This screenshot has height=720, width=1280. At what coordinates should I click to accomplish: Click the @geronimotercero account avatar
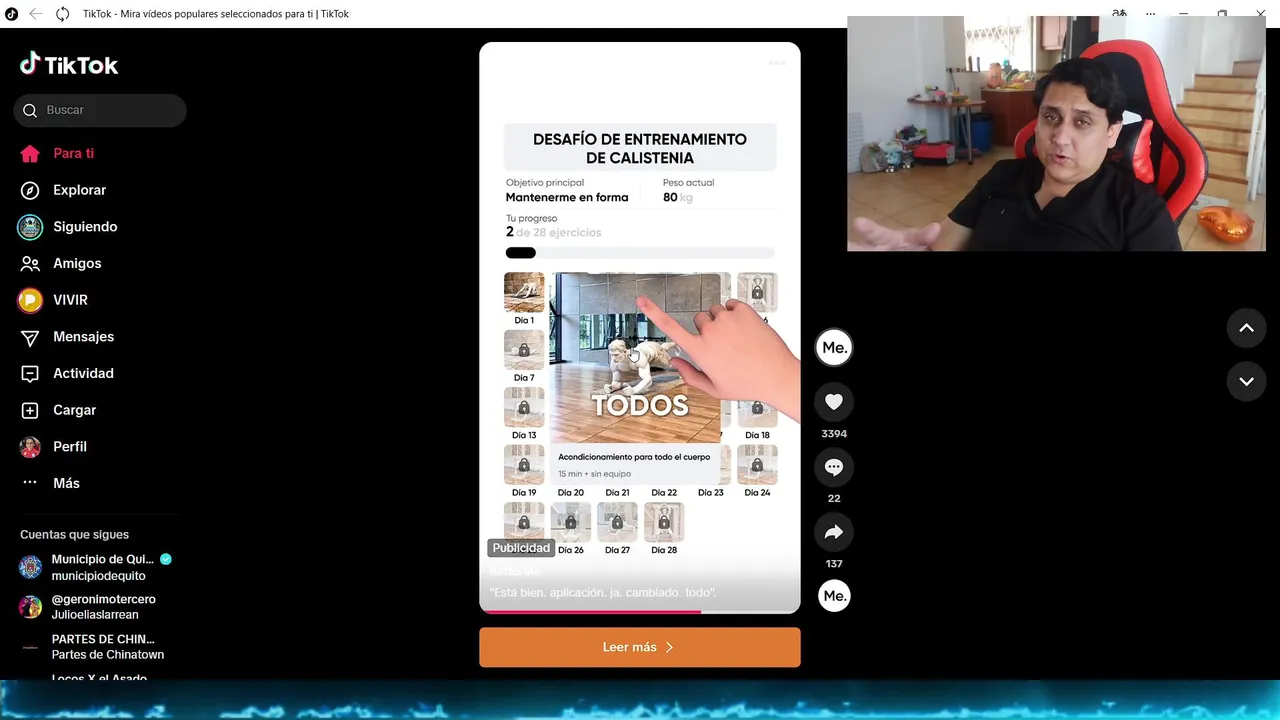point(30,607)
